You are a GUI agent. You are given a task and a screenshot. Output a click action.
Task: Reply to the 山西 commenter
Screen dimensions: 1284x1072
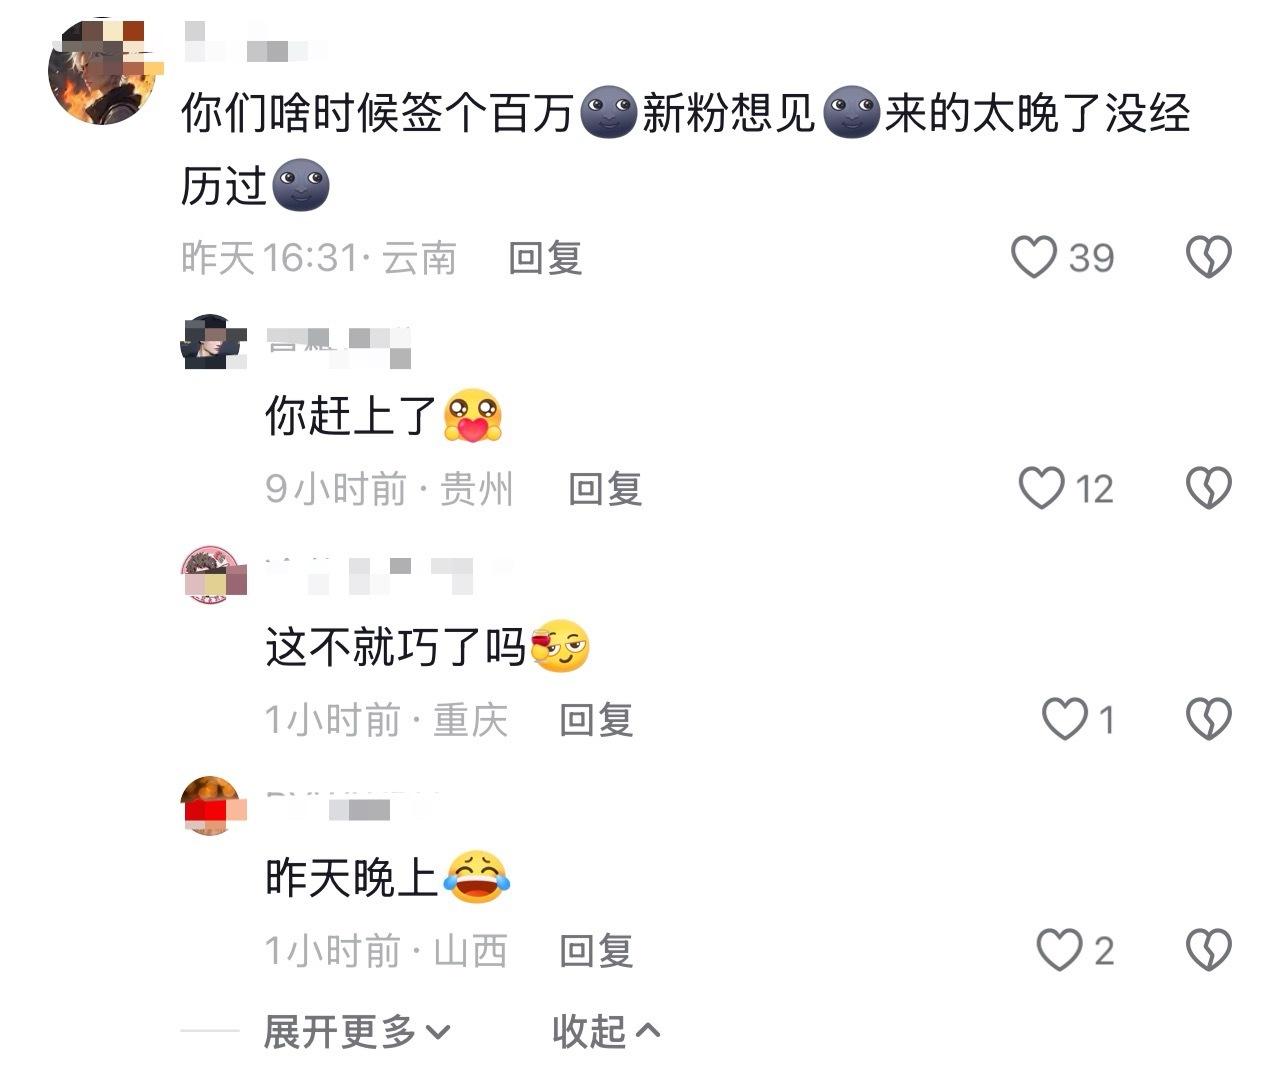click(x=596, y=950)
